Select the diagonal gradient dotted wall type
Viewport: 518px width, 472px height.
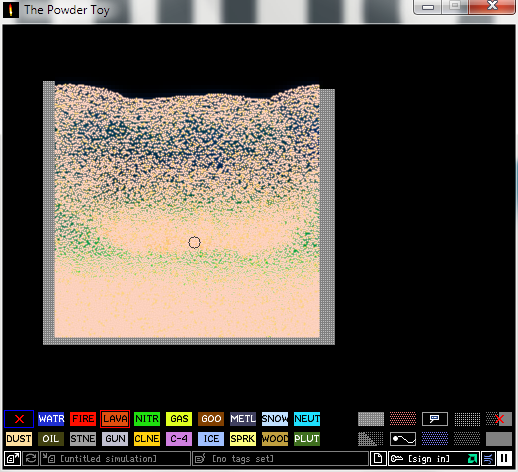[371, 439]
